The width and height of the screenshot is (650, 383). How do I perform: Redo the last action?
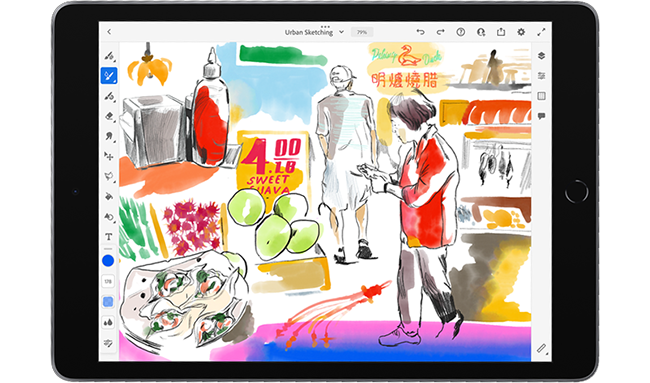441,32
